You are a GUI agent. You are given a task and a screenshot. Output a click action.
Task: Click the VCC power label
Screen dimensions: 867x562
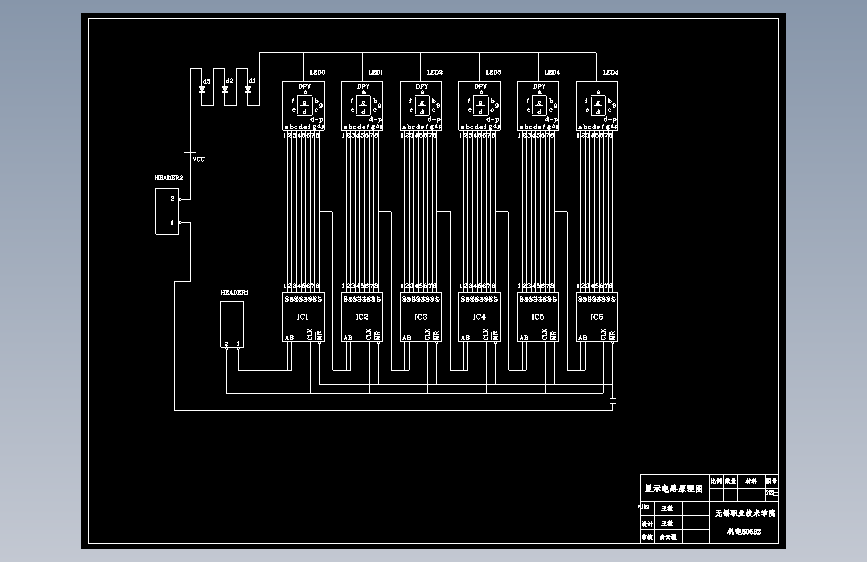pyautogui.click(x=199, y=159)
